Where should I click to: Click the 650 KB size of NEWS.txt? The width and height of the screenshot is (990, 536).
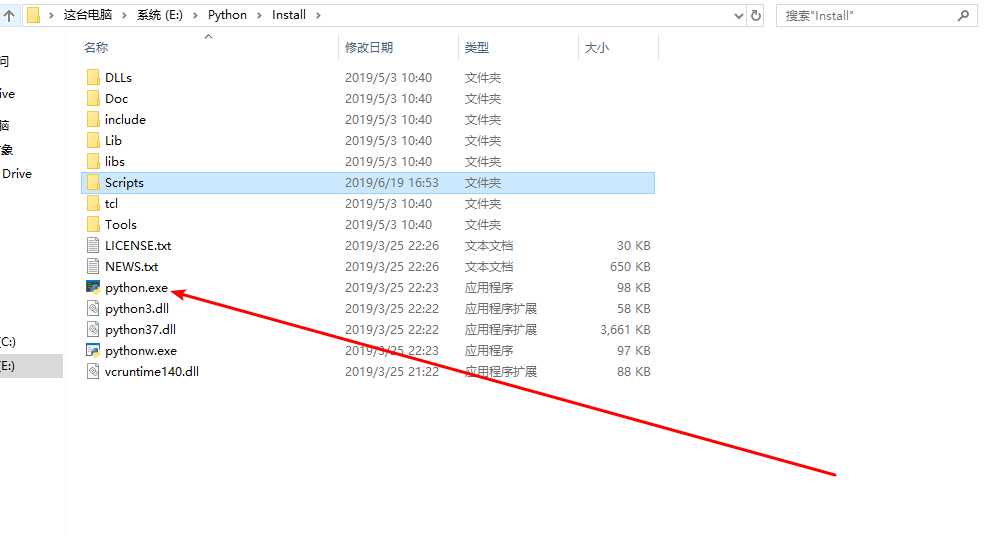pyautogui.click(x=630, y=266)
